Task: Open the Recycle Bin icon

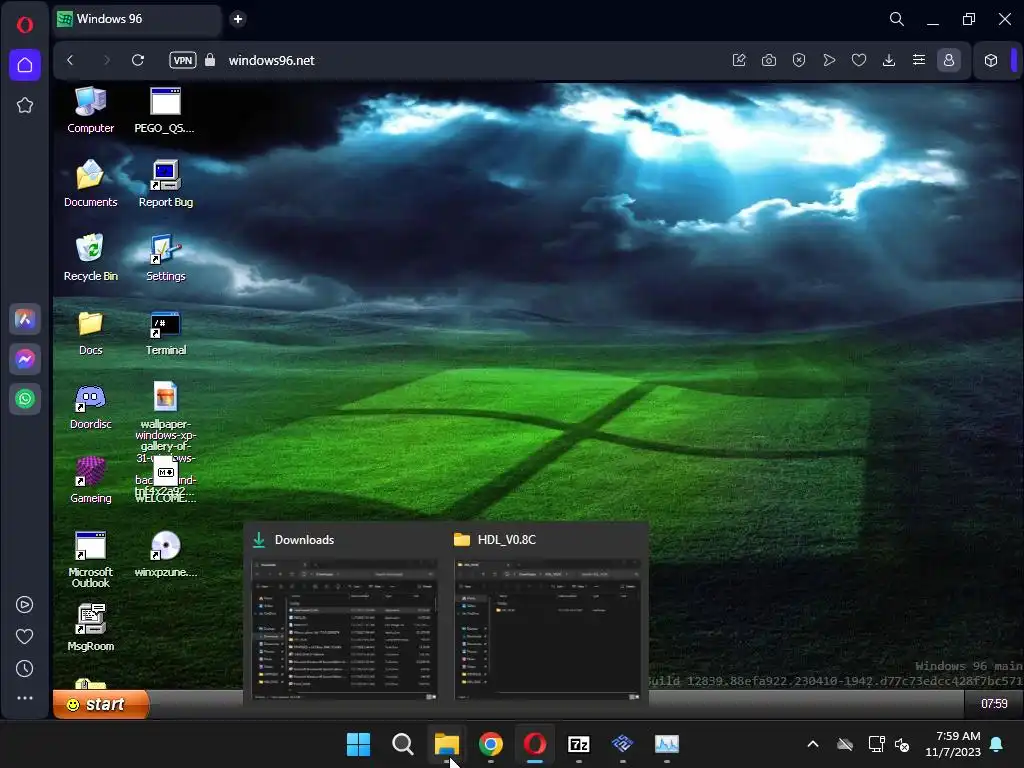Action: 90,257
